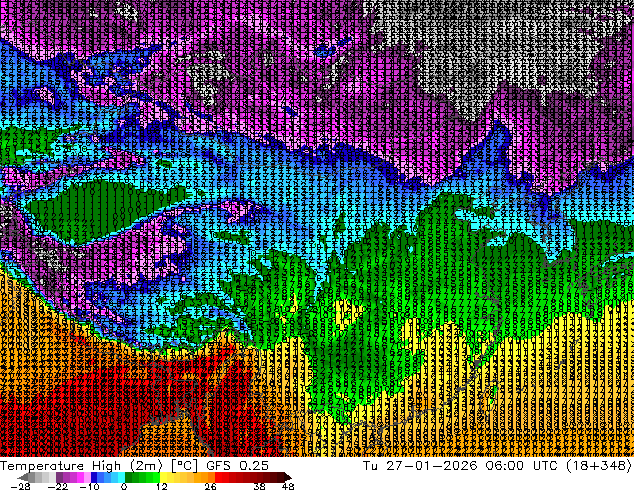Click the '26' legend value

pos(210,486)
